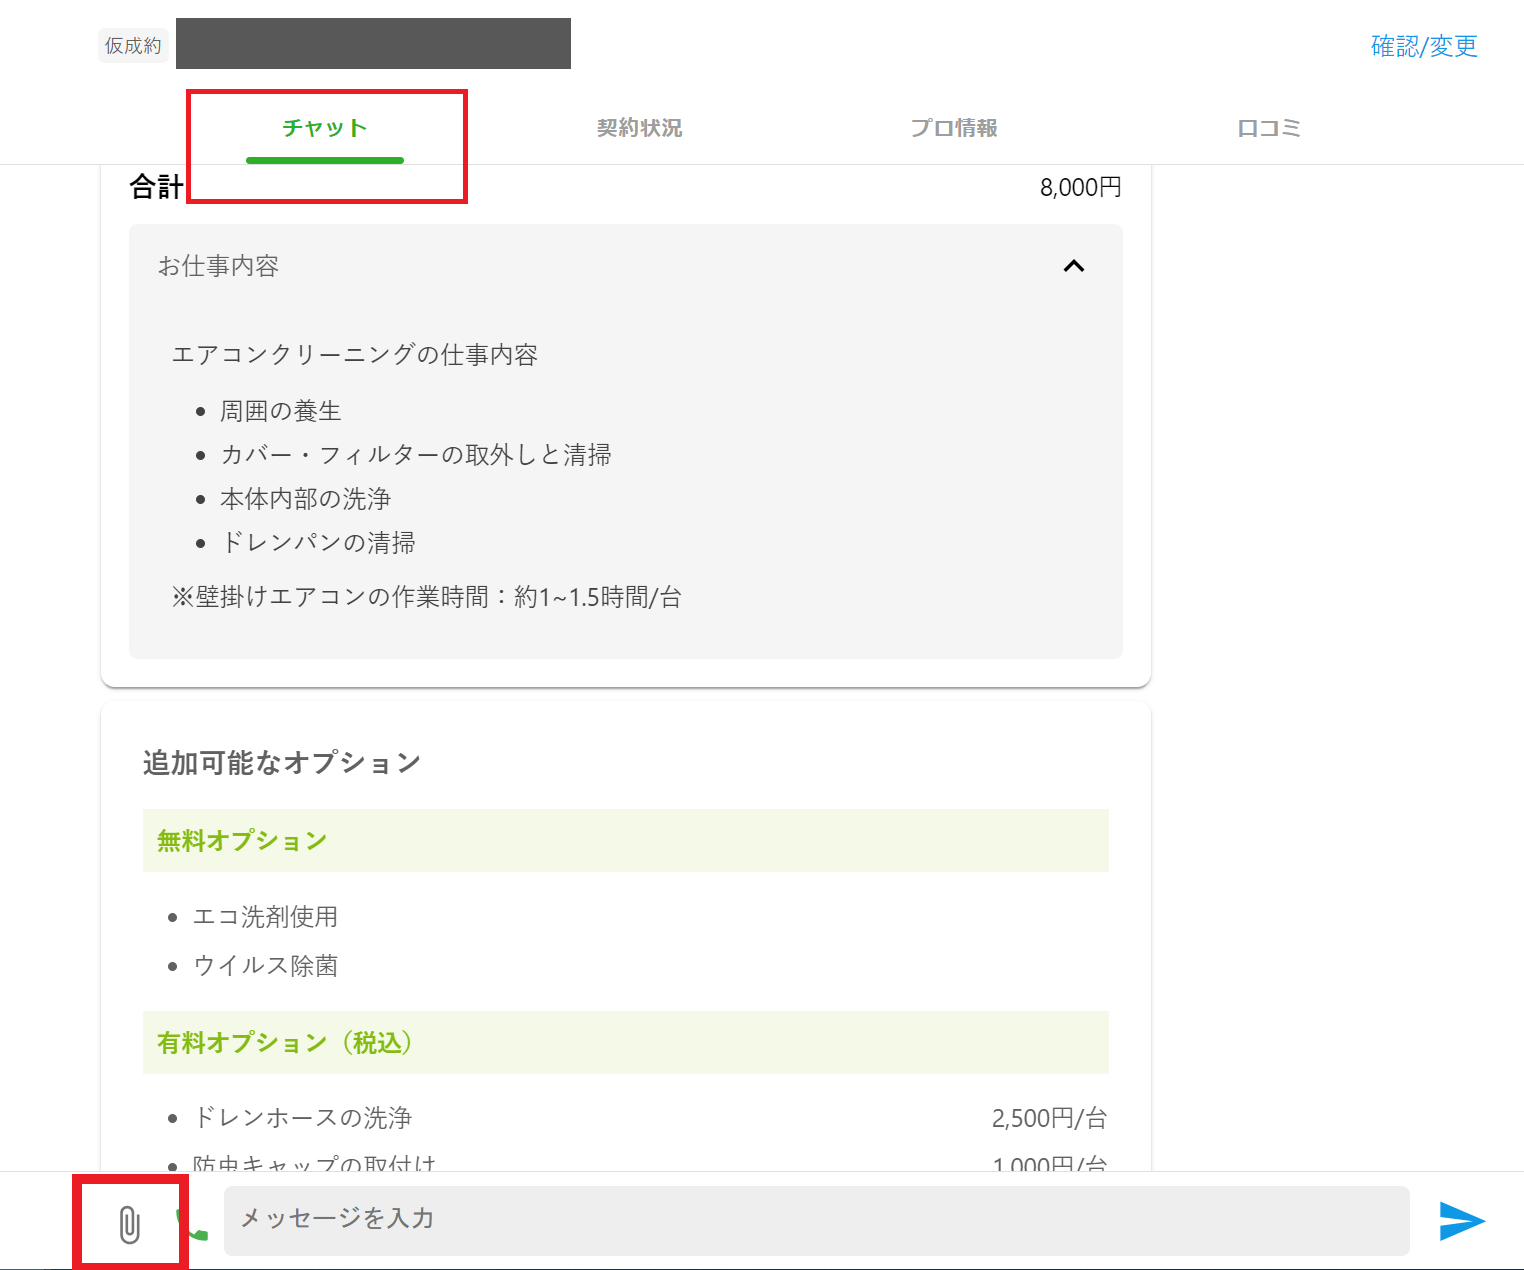This screenshot has width=1524, height=1270.
Task: Click the upward chevron on the job details card
Action: [1074, 265]
